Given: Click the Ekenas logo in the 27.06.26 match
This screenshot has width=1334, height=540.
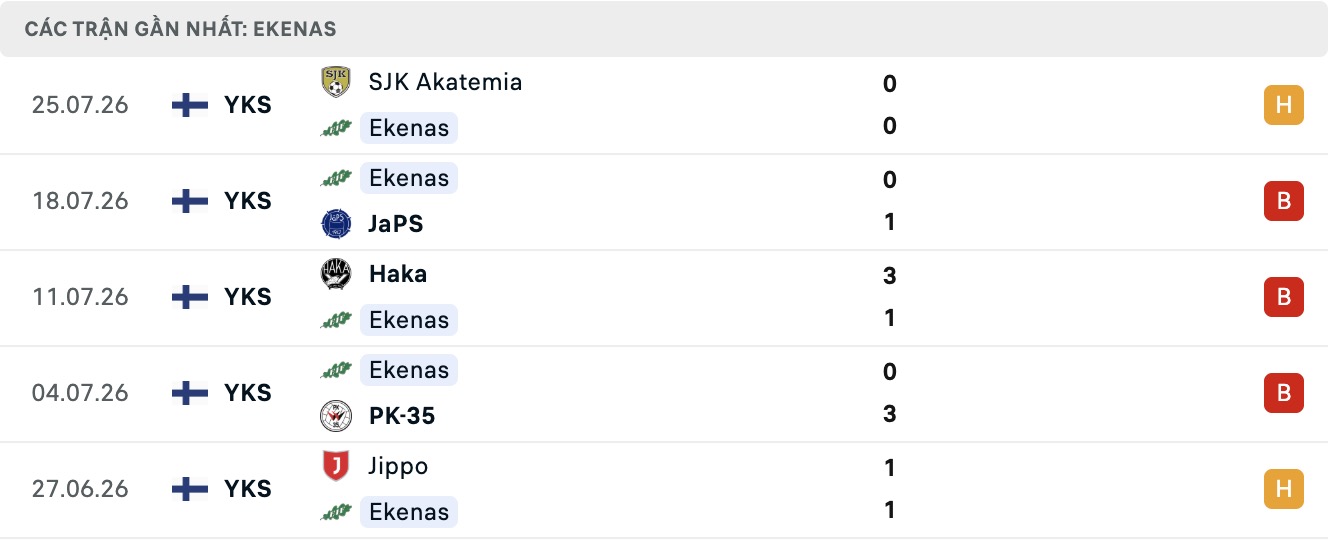Looking at the screenshot, I should 336,512.
